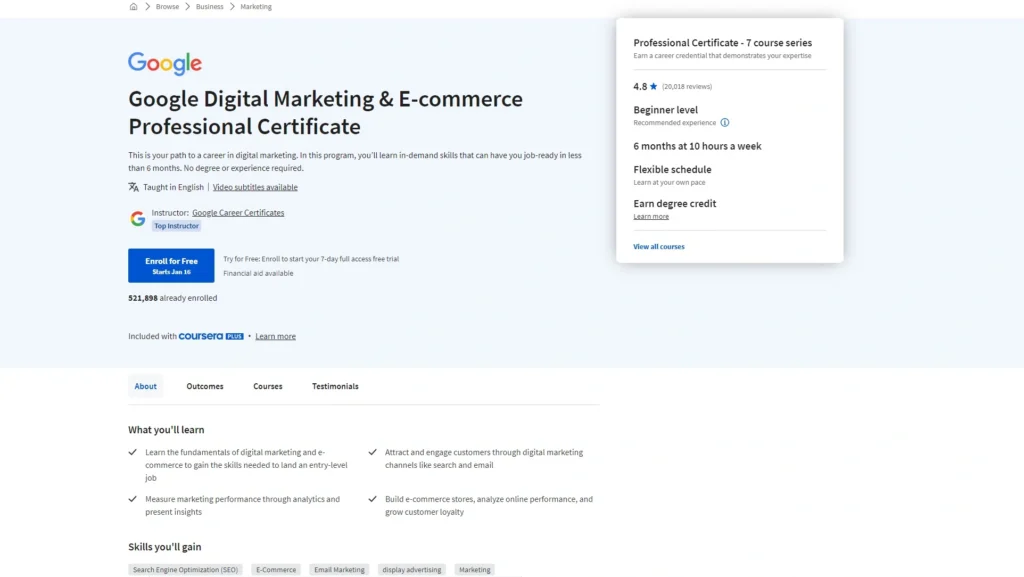Click the display advertising skill tag
Image resolution: width=1024 pixels, height=577 pixels.
click(412, 570)
